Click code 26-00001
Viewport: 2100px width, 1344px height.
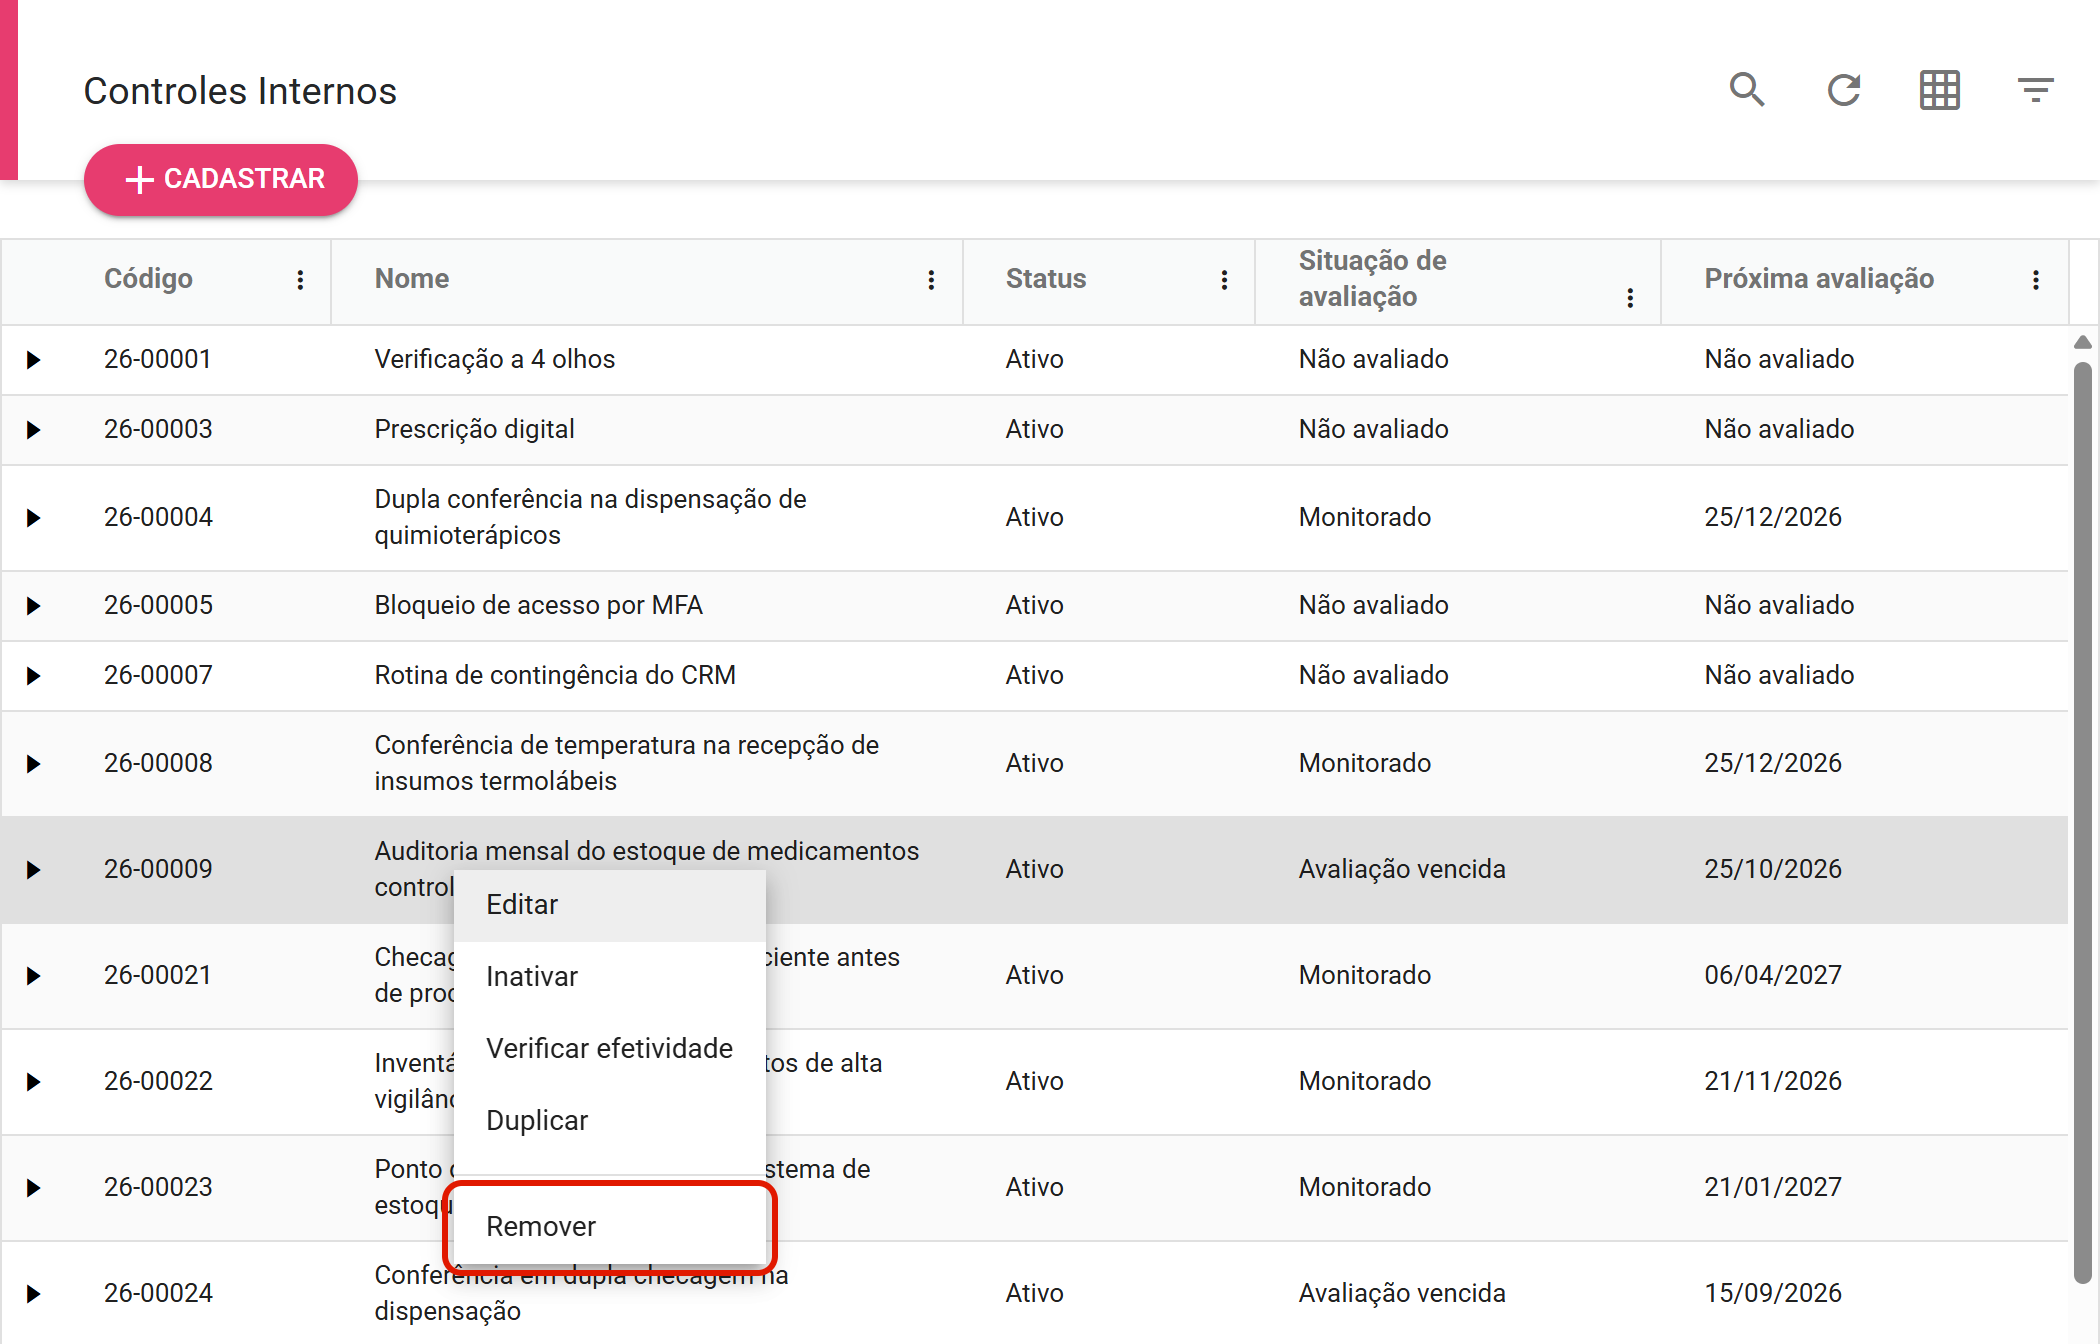click(158, 359)
